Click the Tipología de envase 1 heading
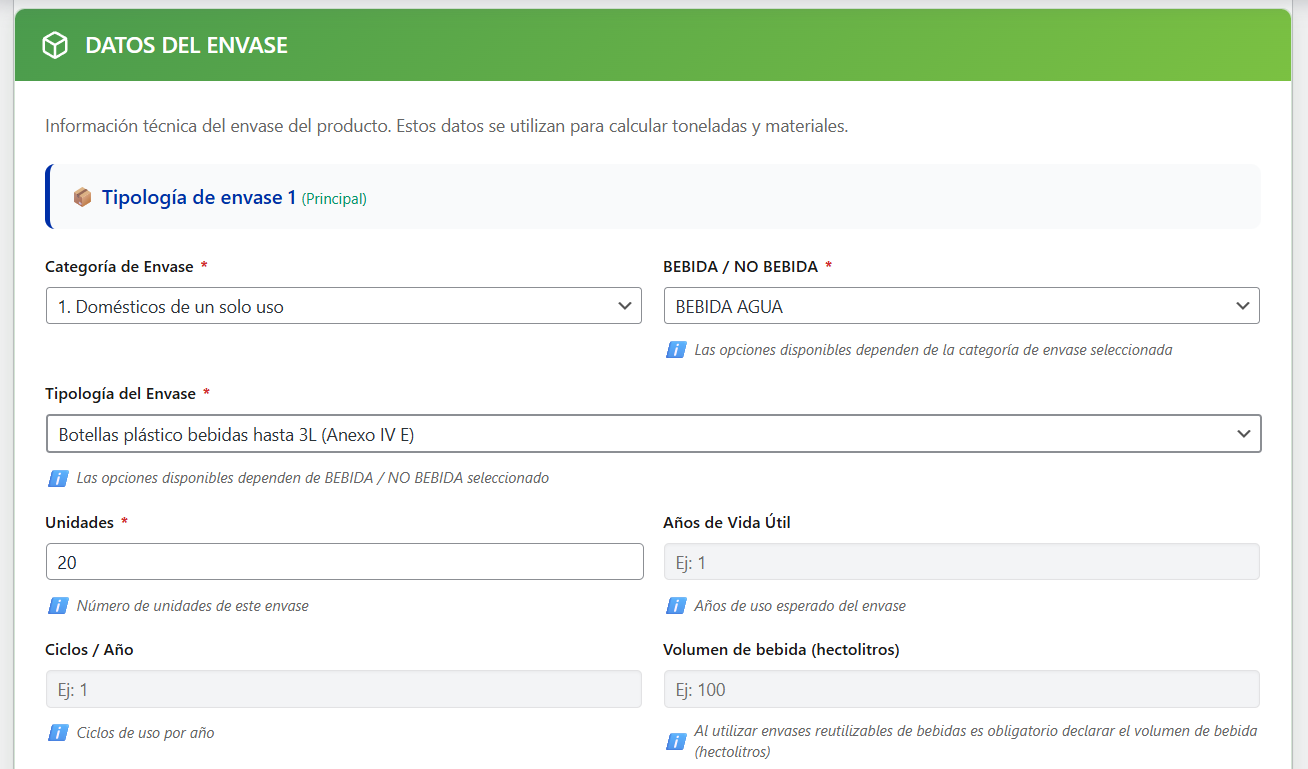This screenshot has width=1308, height=769. coord(199,198)
